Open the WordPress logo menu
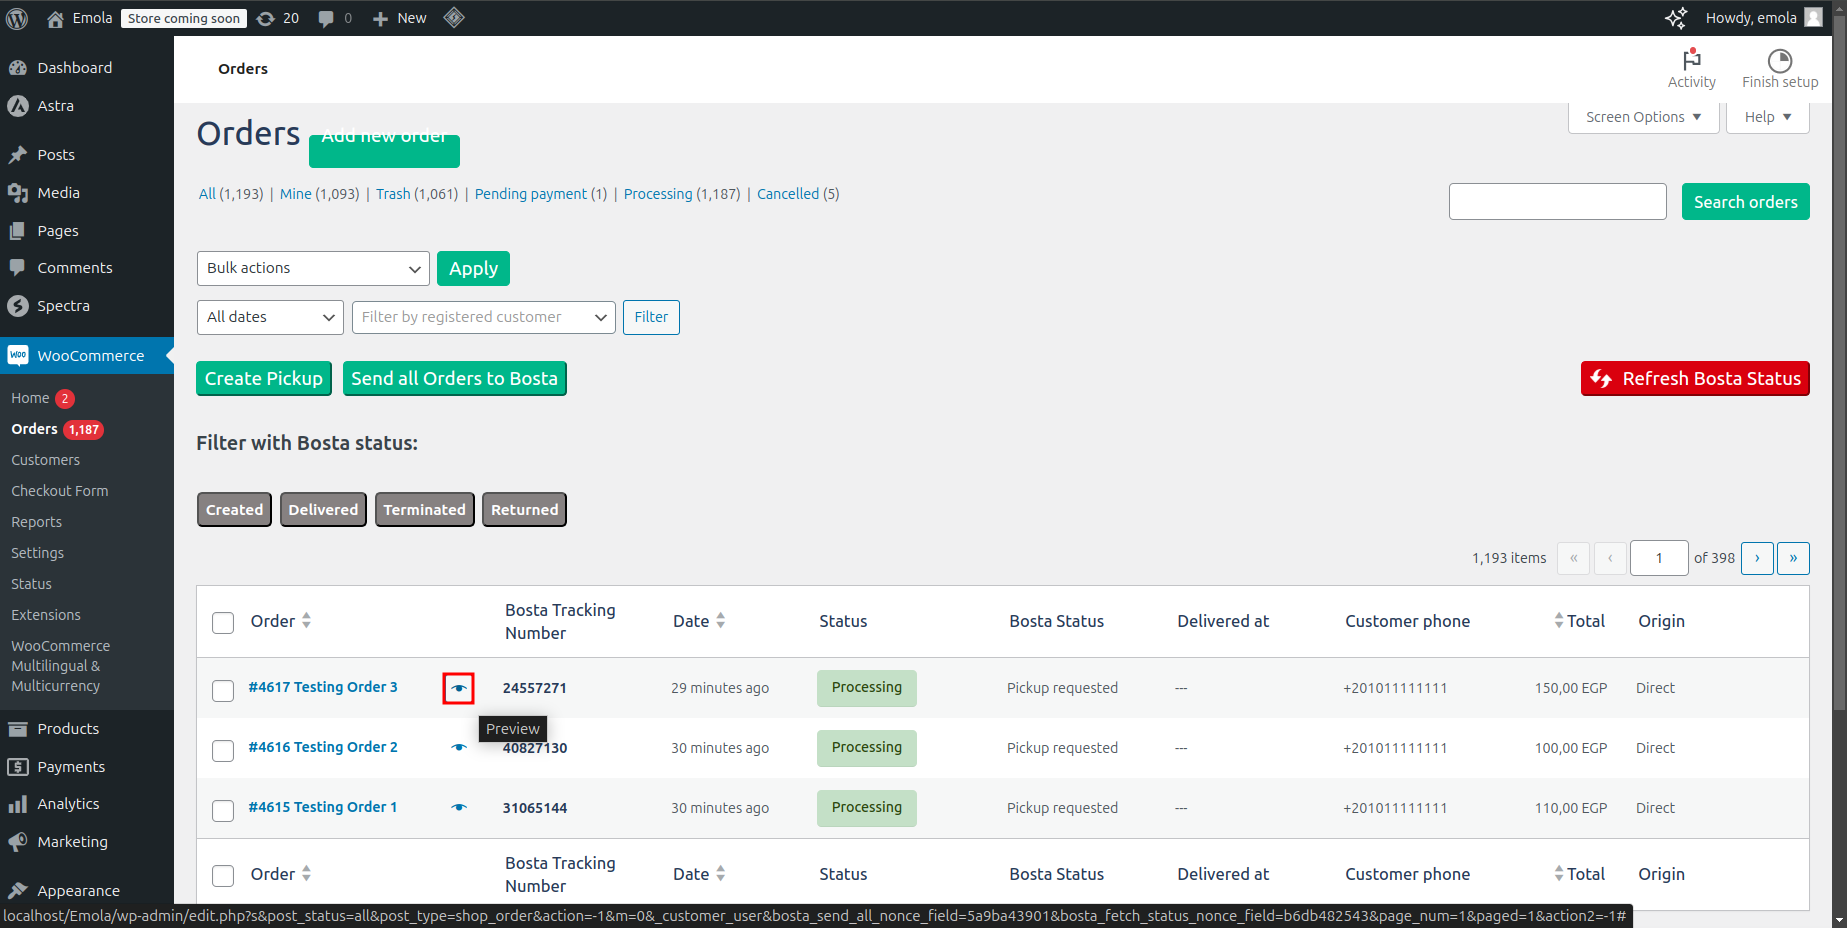The height and width of the screenshot is (928, 1847). (17, 18)
